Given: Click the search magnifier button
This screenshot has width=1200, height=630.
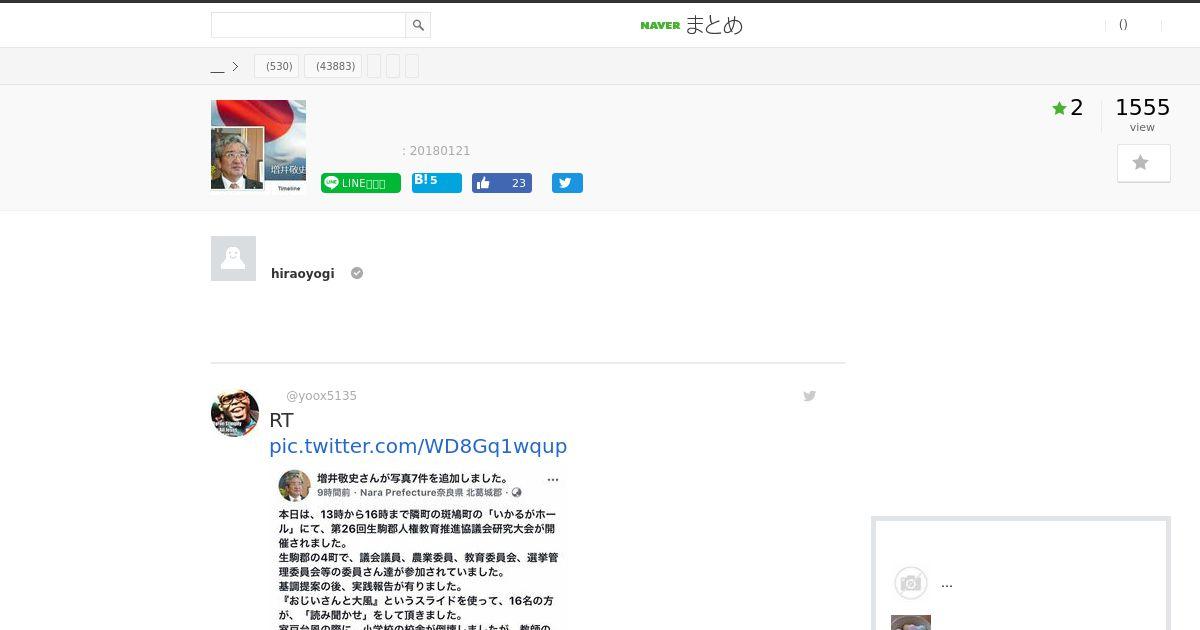Looking at the screenshot, I should point(418,25).
